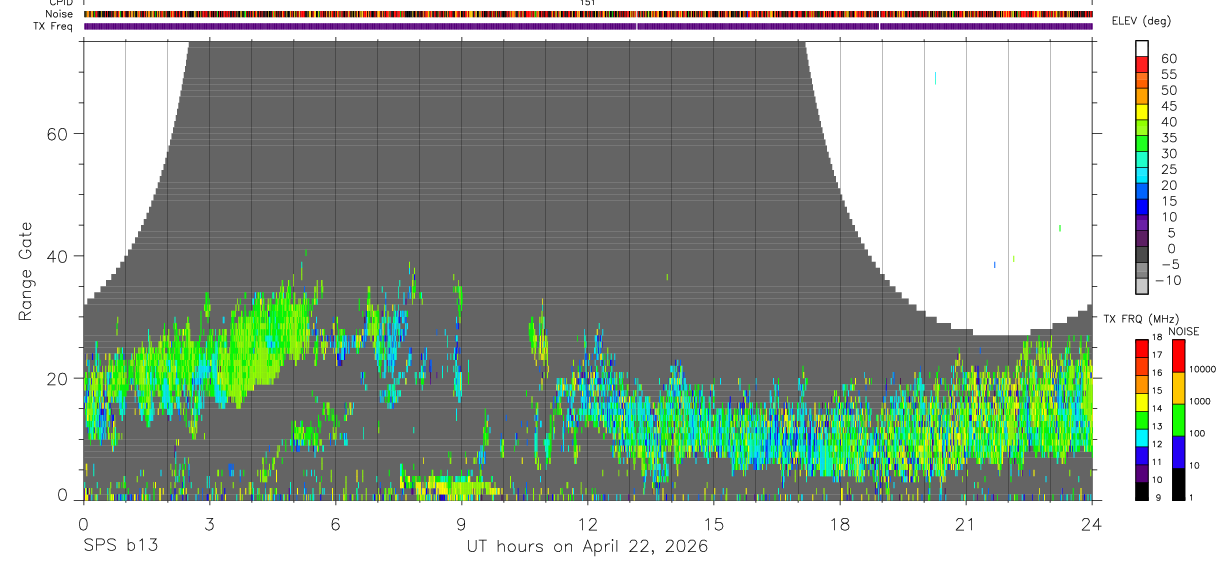Click the yellow swatch in the ELEV color bar
Image resolution: width=1228 pixels, height=567 pixels.
pyautogui.click(x=1142, y=112)
